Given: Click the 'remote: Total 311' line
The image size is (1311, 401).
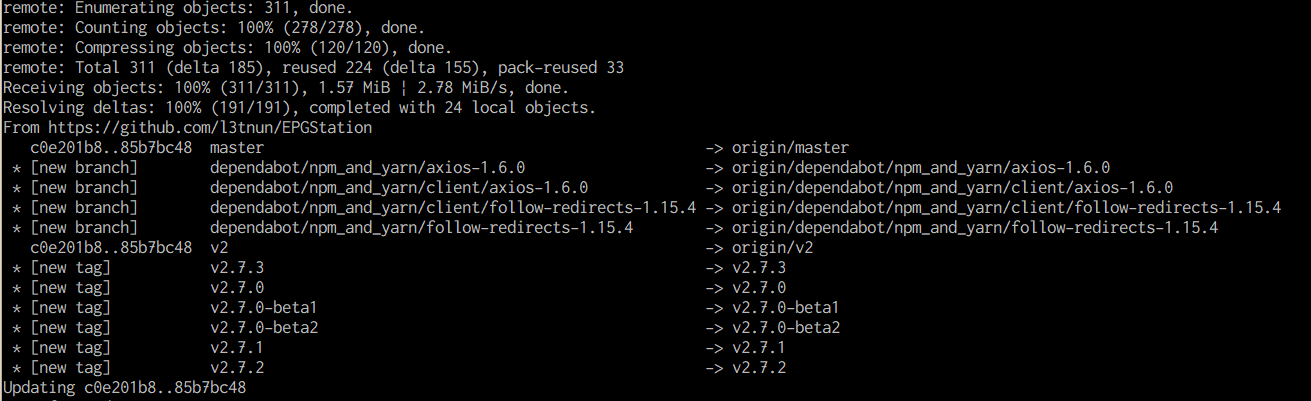Looking at the screenshot, I should (313, 68).
